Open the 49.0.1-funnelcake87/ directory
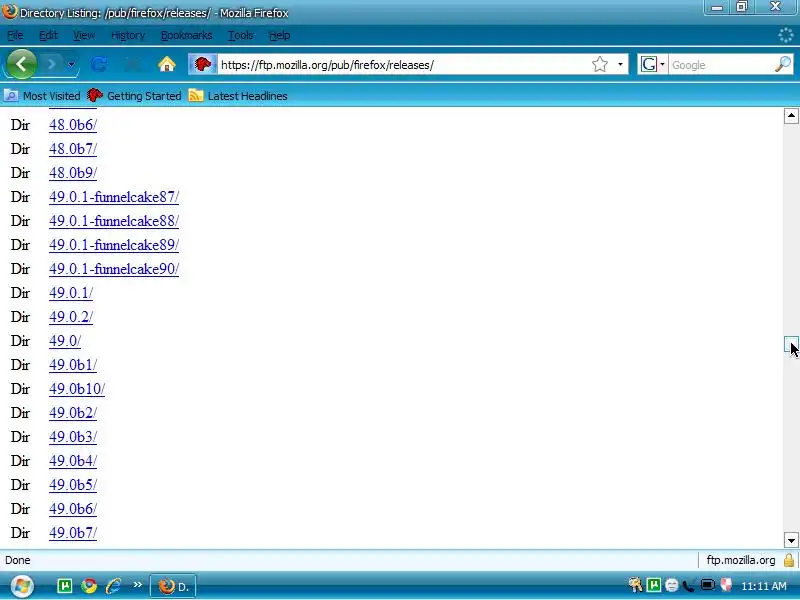This screenshot has width=800, height=600. pyautogui.click(x=114, y=197)
